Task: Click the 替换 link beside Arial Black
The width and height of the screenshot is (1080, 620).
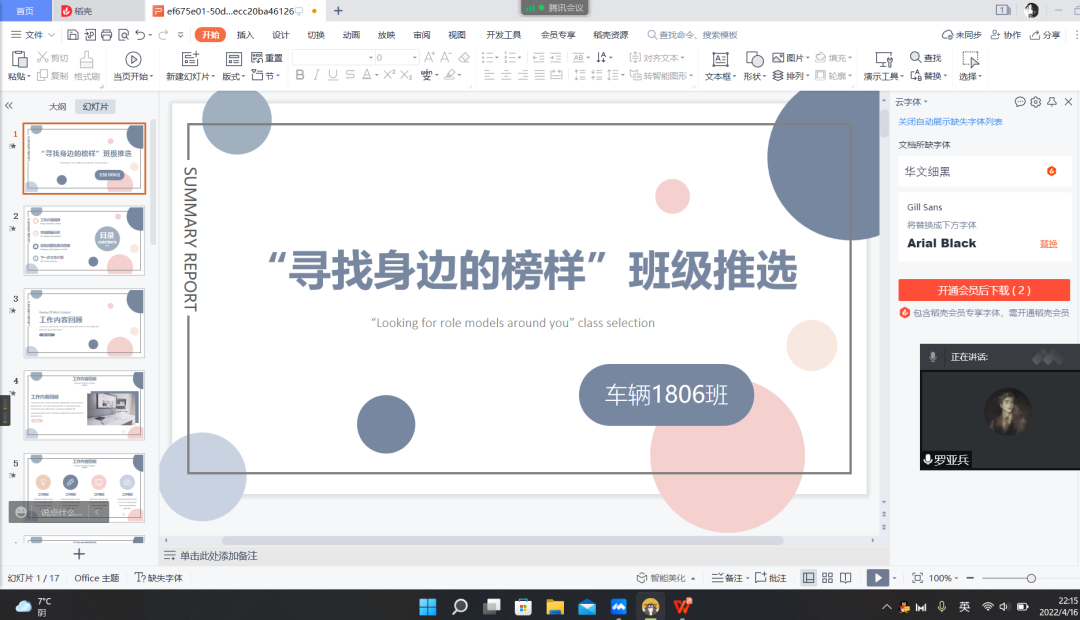Action: pyautogui.click(x=1048, y=243)
